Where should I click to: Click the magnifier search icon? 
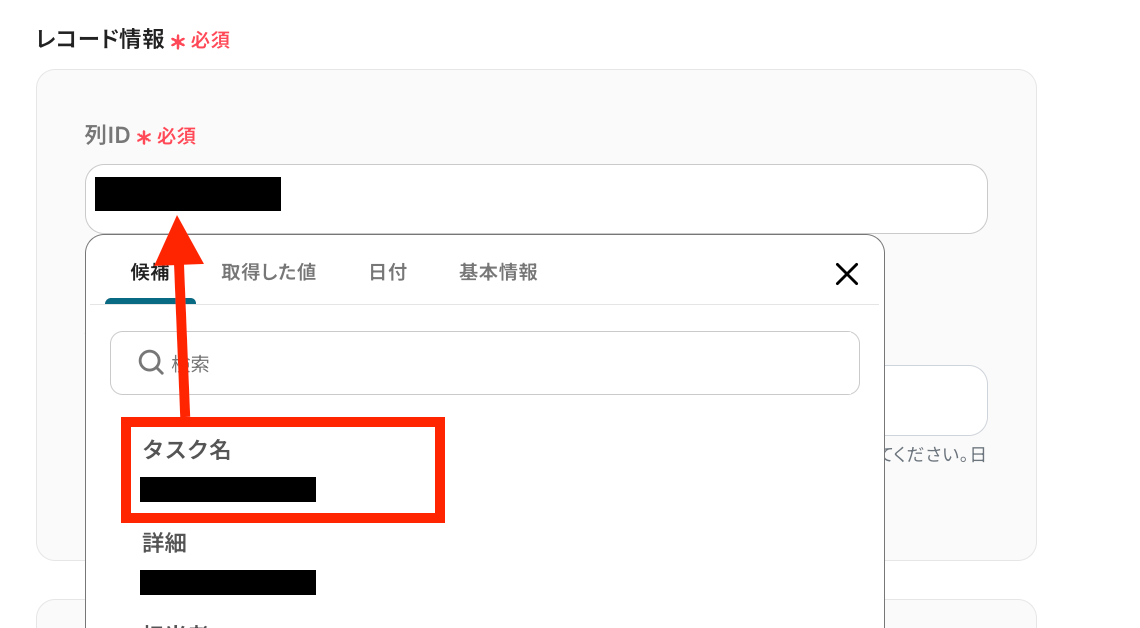(150, 362)
